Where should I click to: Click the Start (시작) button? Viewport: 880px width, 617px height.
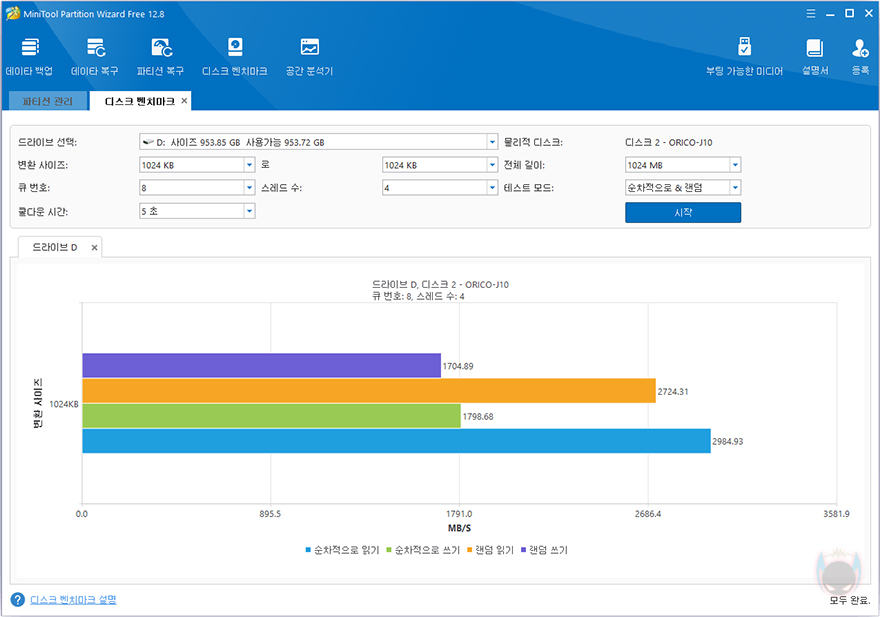683,212
